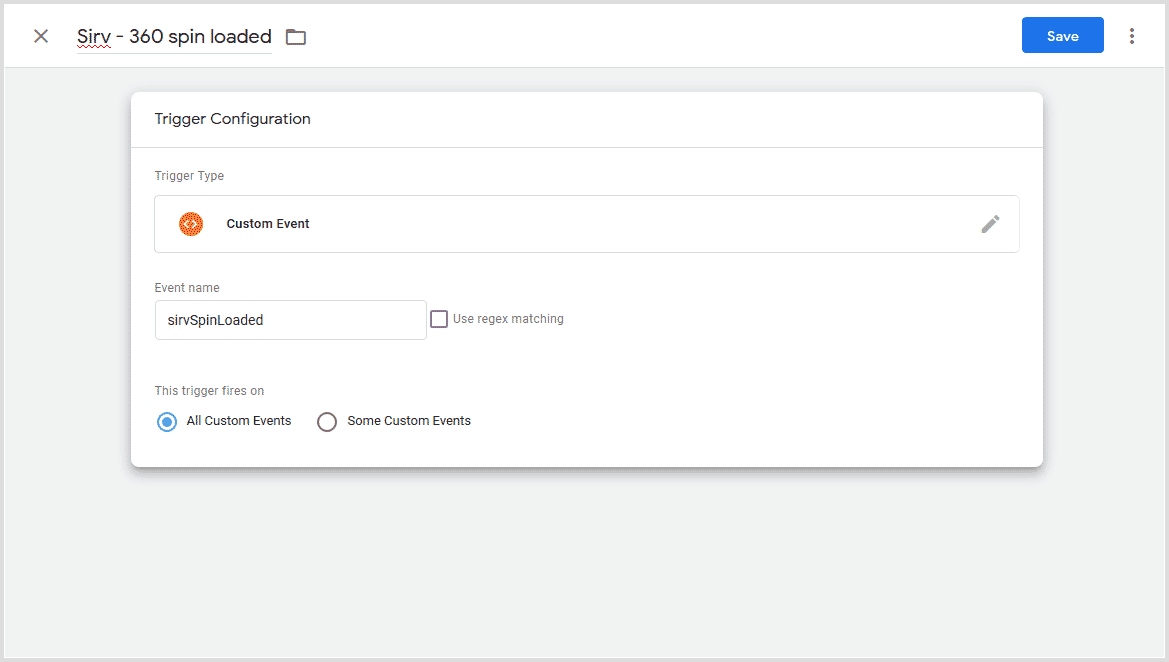Viewport: 1169px width, 662px height.
Task: Click the Some Custom Events label
Action: tap(408, 421)
